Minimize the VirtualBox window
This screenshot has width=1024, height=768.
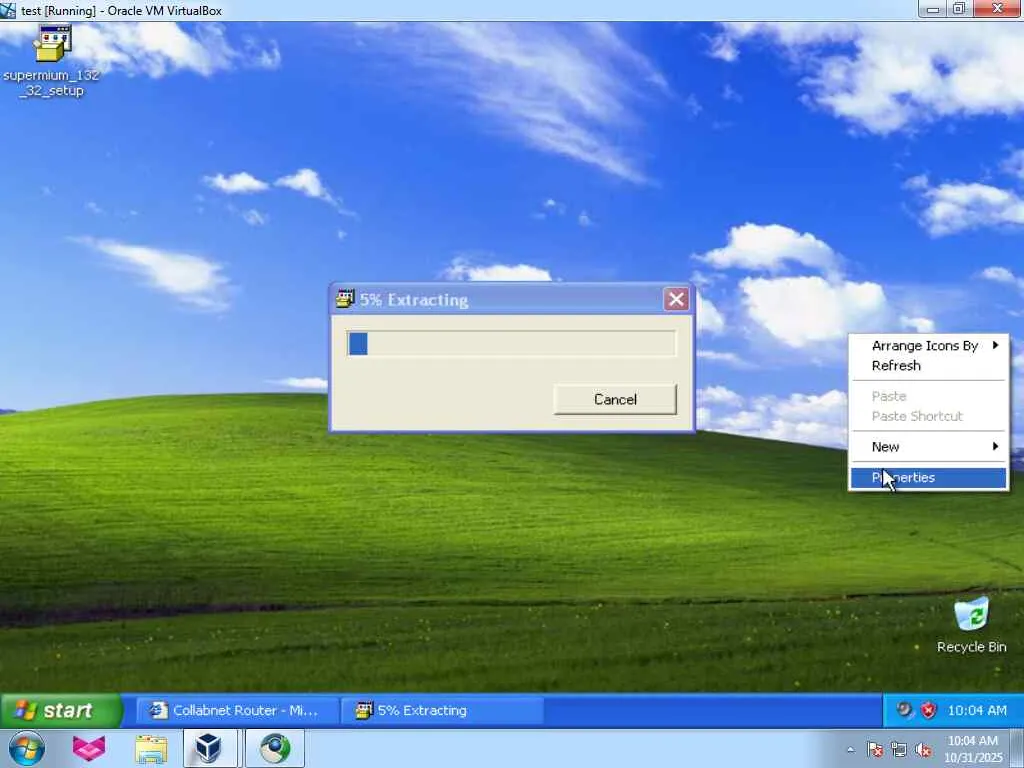[x=933, y=9]
